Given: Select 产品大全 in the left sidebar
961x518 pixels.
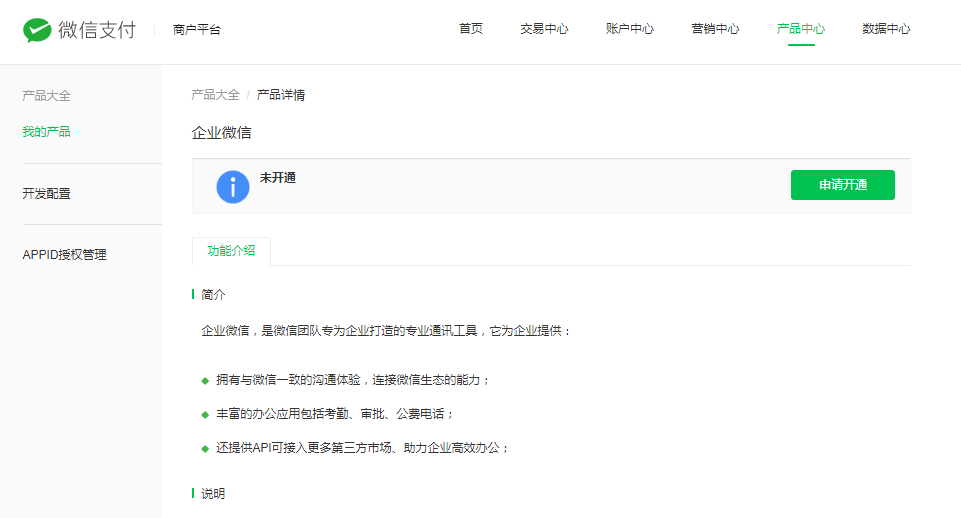Looking at the screenshot, I should [x=47, y=96].
